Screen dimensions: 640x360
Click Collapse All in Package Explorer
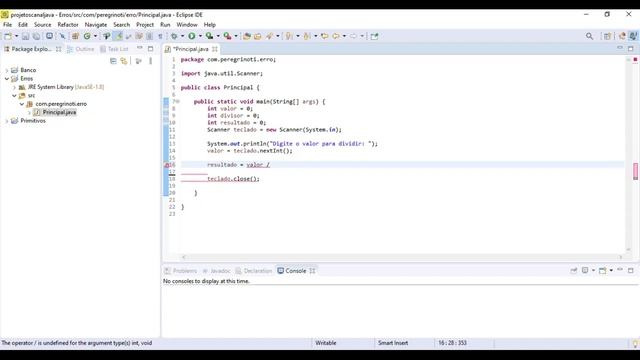(x=113, y=61)
